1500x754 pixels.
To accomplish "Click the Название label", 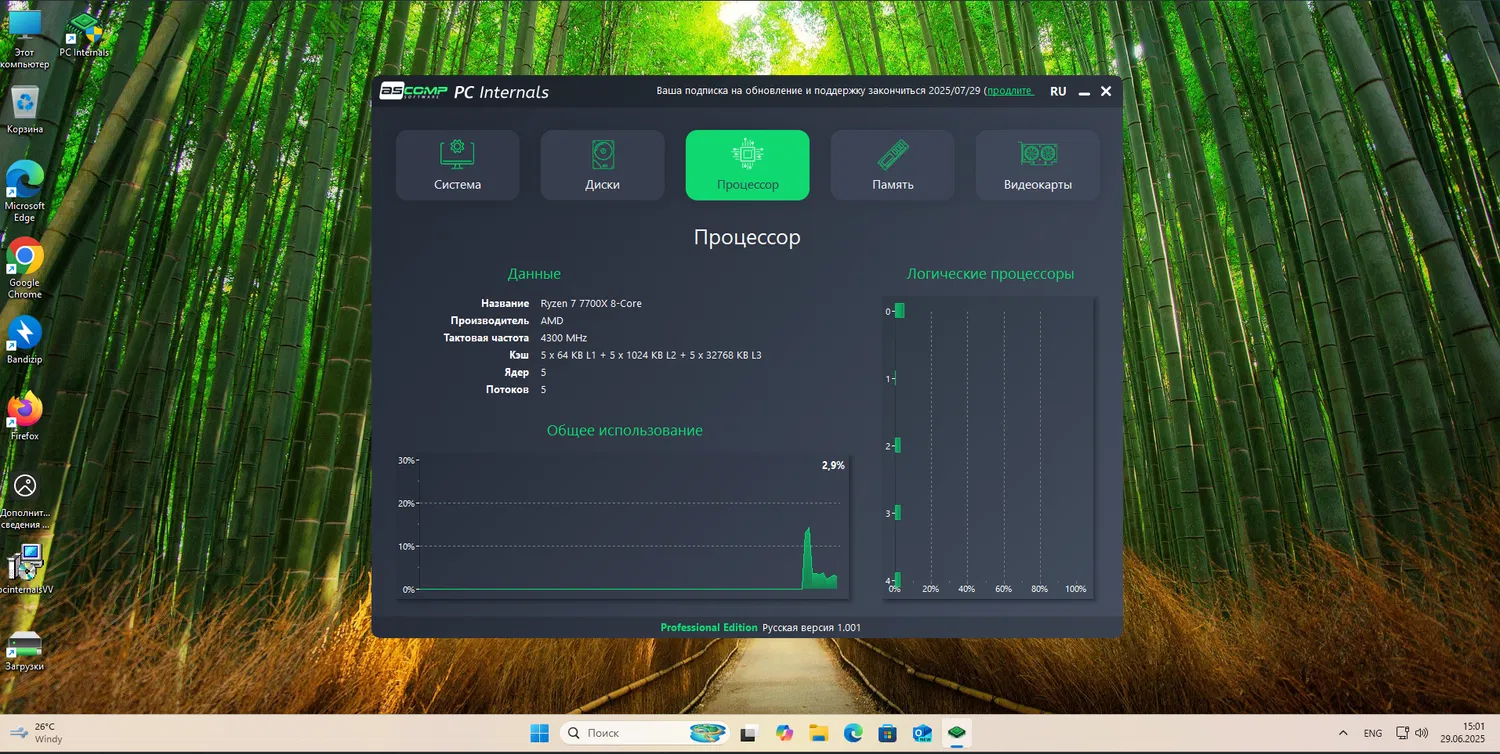I will click(x=505, y=303).
